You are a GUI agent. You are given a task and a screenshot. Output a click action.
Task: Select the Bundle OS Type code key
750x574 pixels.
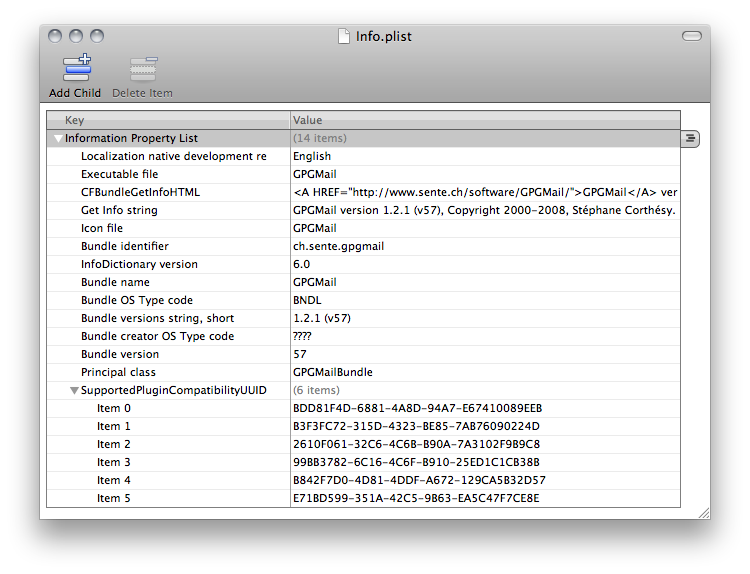(x=137, y=300)
